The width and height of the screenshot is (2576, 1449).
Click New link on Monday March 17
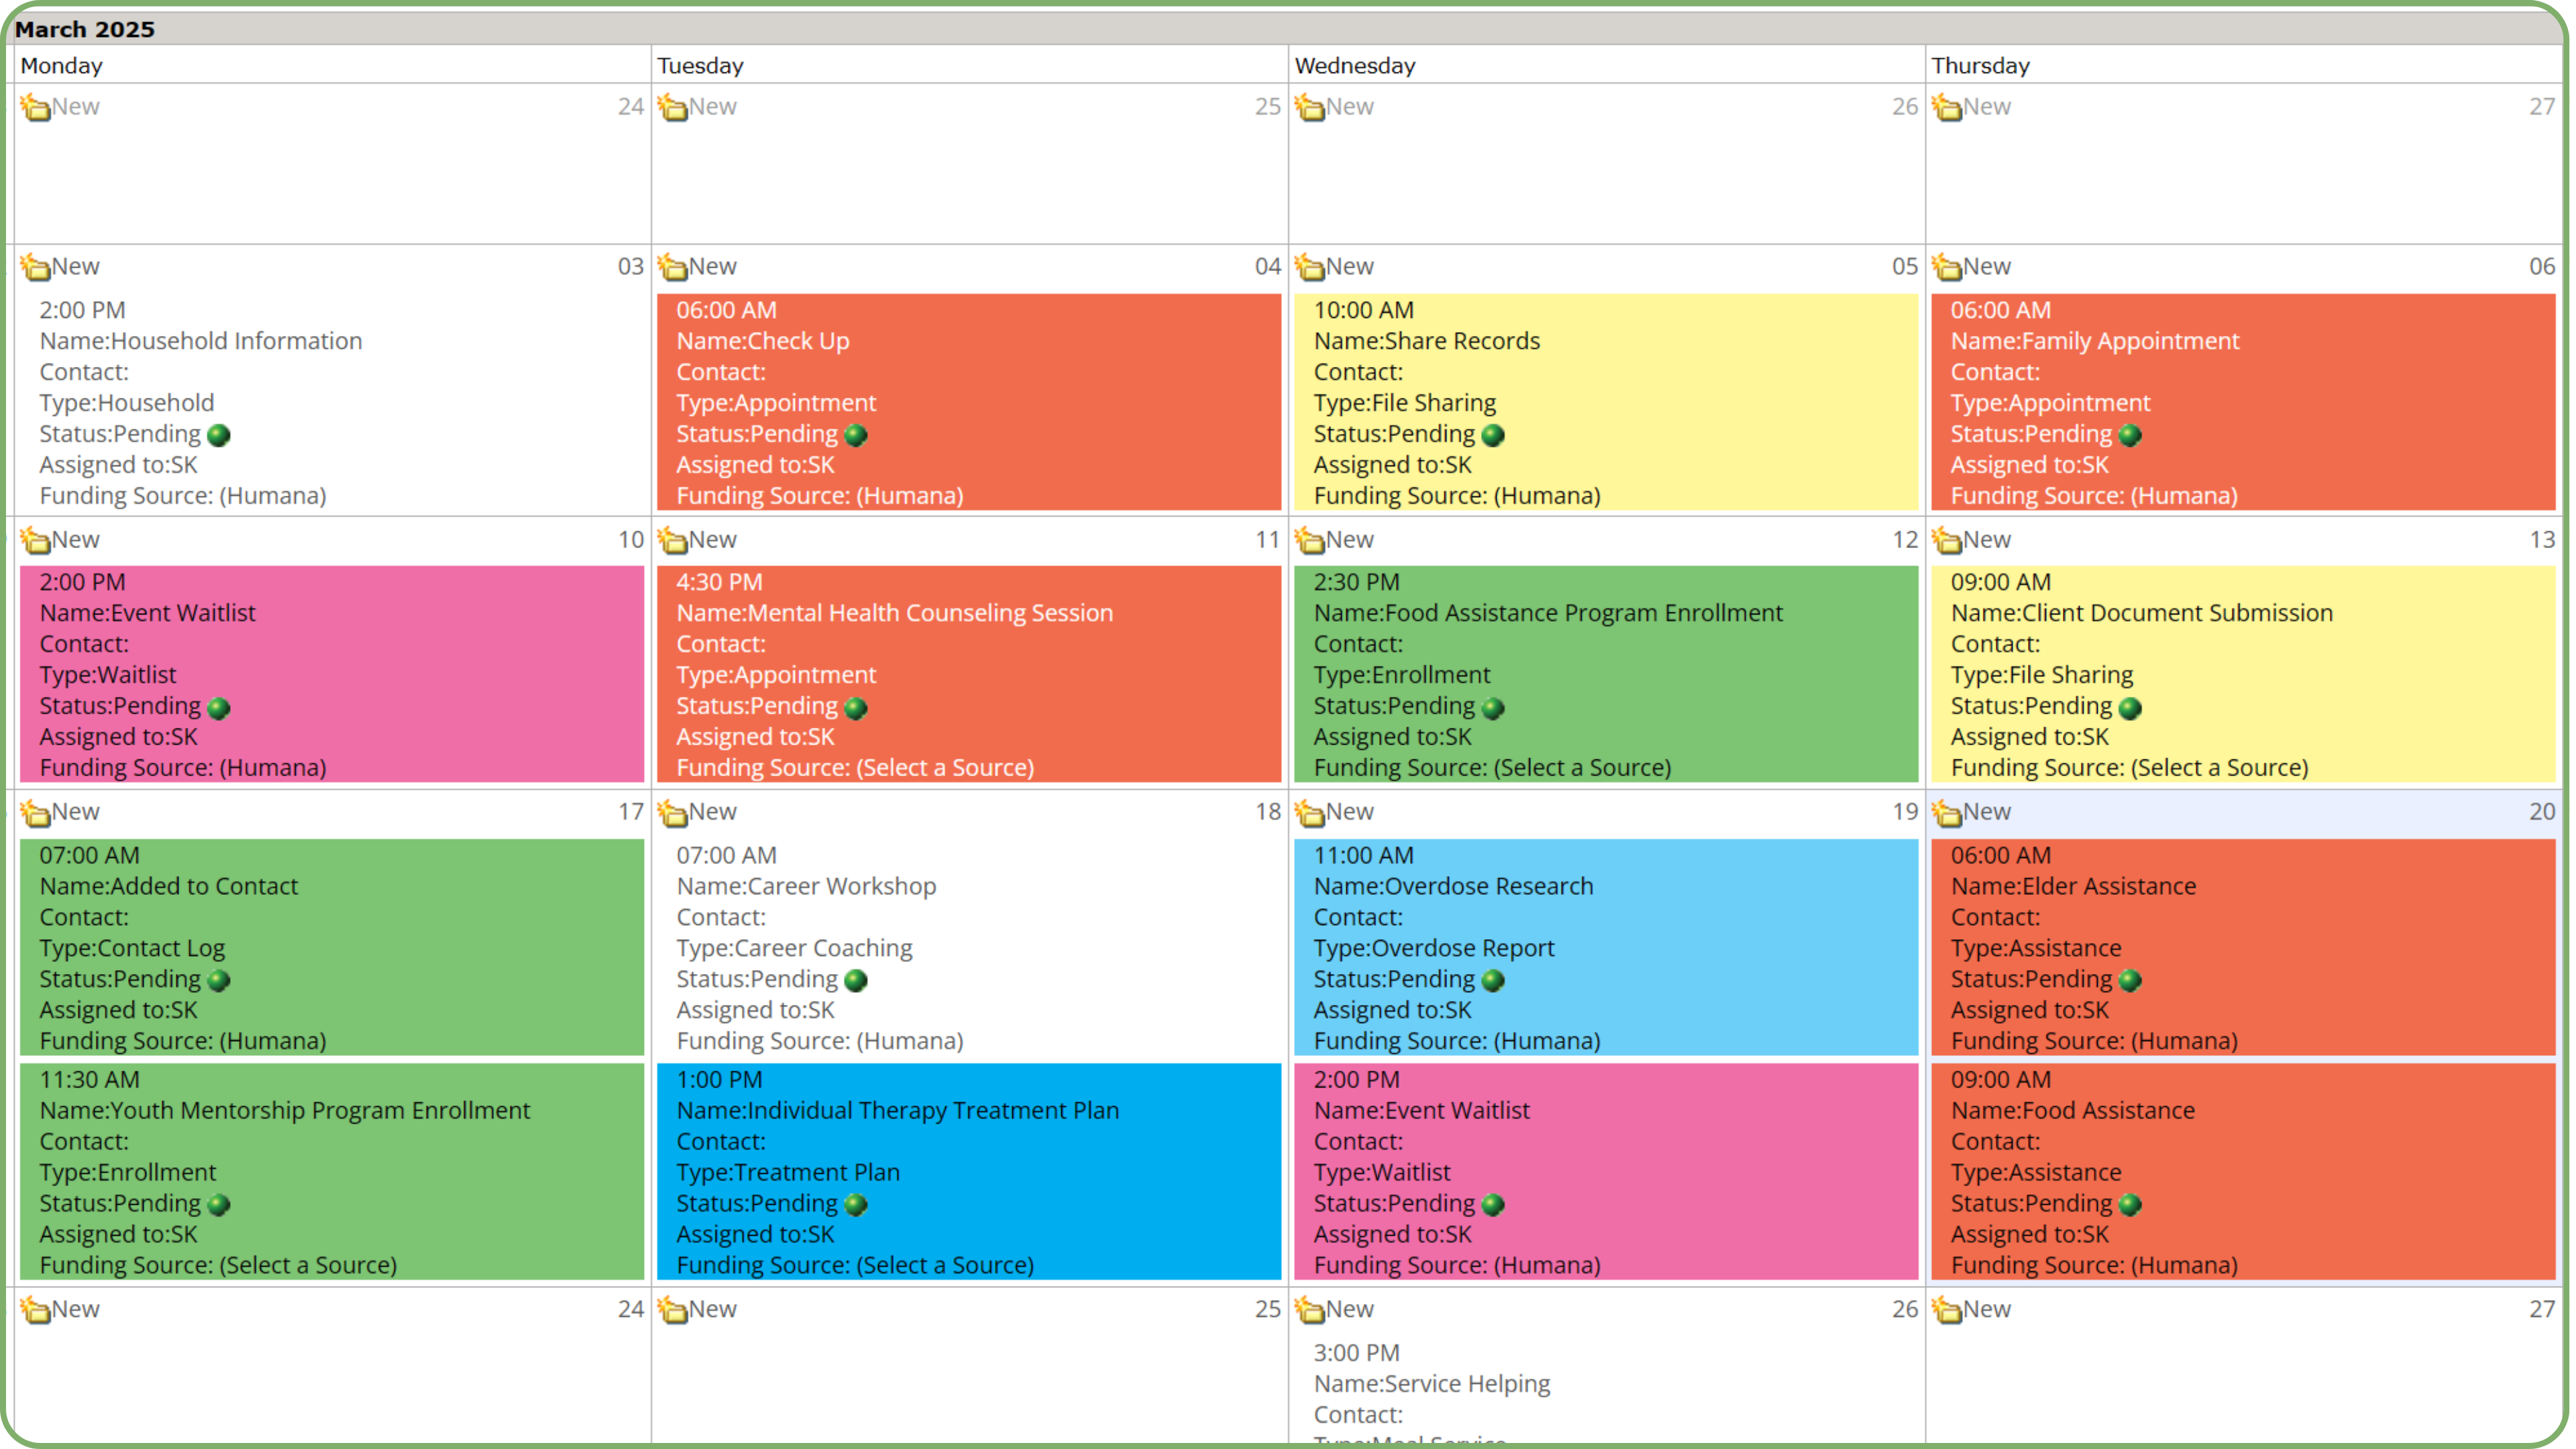coord(75,812)
